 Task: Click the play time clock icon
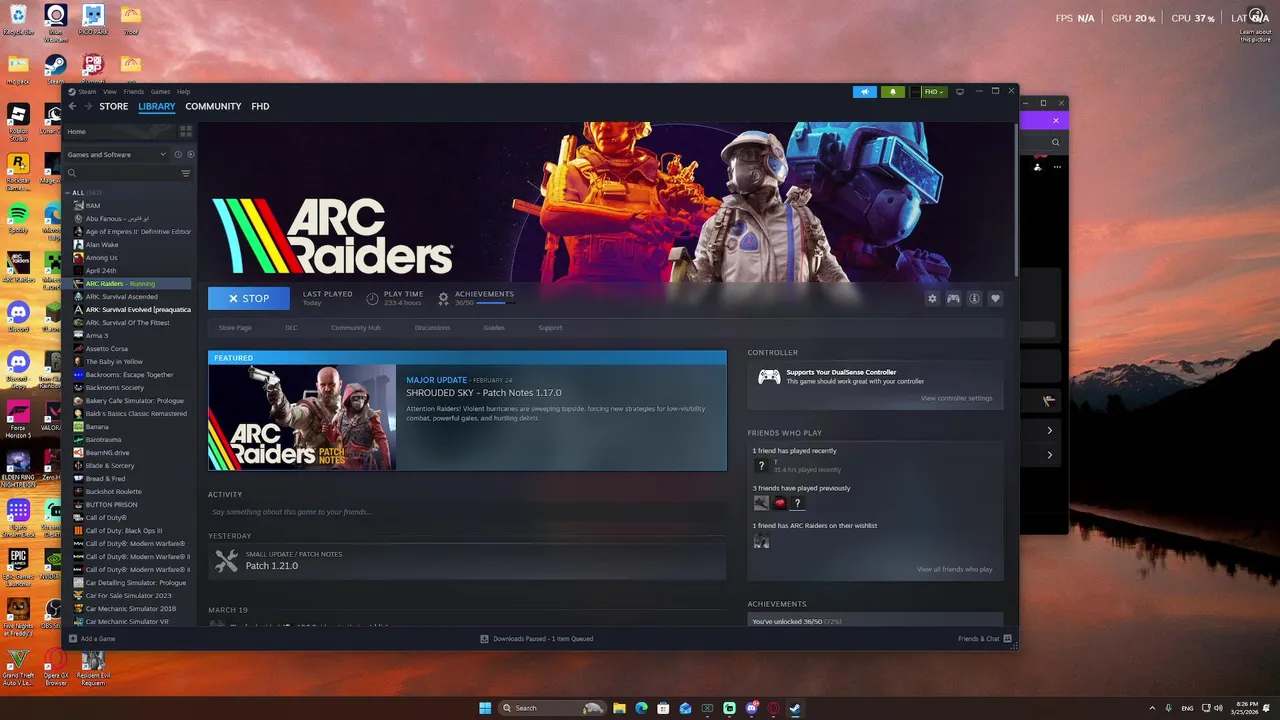pyautogui.click(x=373, y=298)
